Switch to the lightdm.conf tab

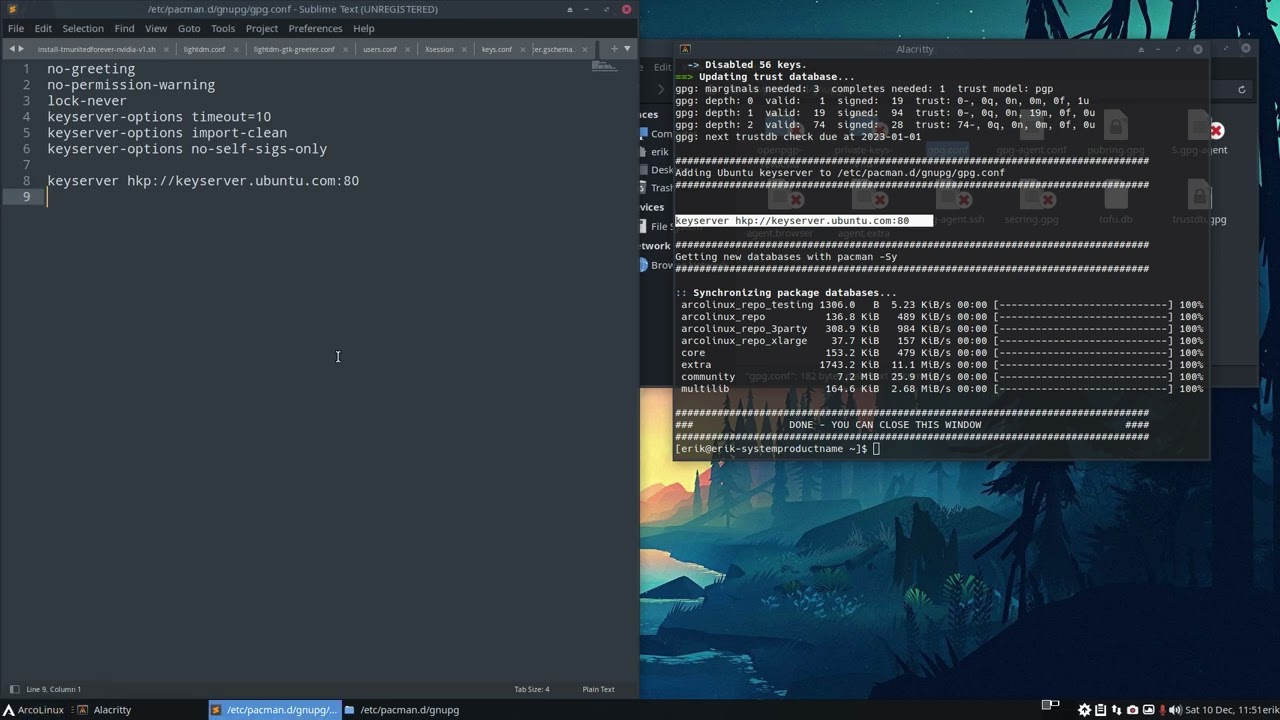(x=204, y=49)
